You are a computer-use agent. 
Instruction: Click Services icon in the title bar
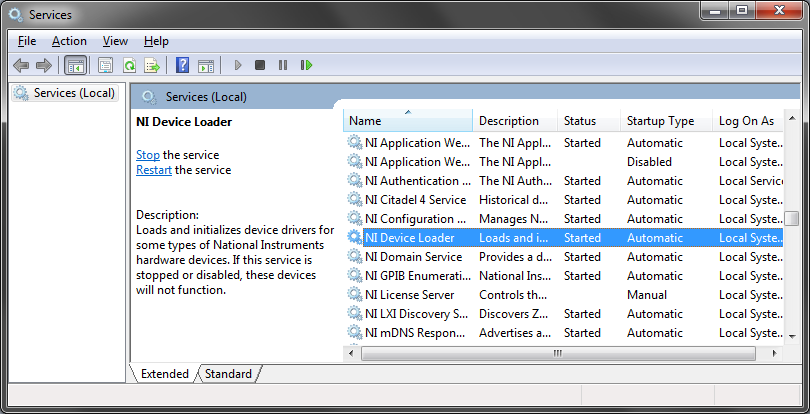pos(15,14)
